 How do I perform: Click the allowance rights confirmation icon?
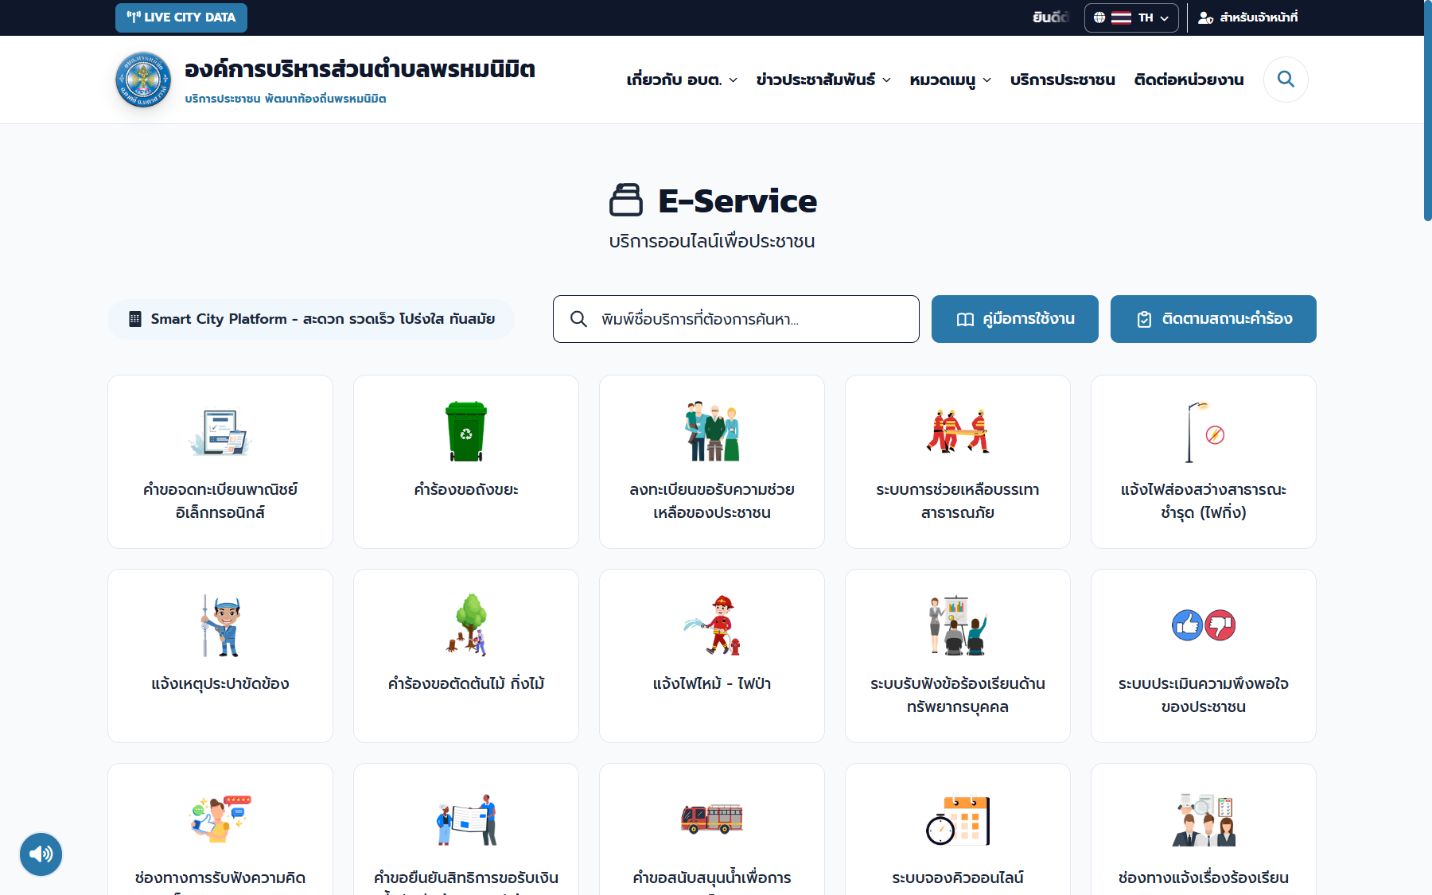click(466, 820)
